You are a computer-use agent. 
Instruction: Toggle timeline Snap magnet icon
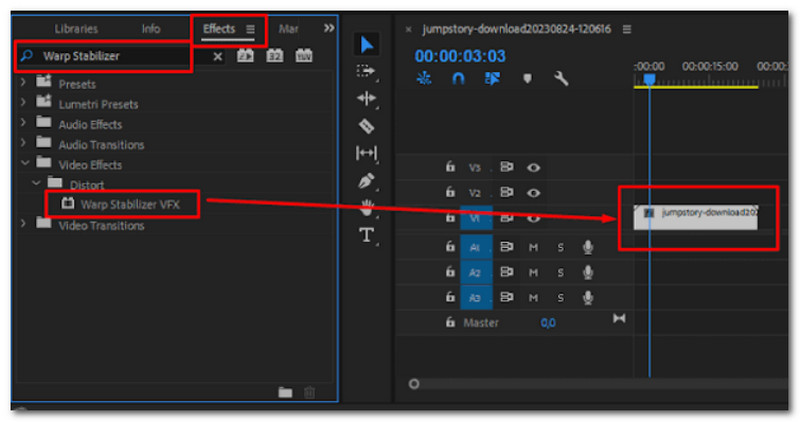(x=458, y=78)
